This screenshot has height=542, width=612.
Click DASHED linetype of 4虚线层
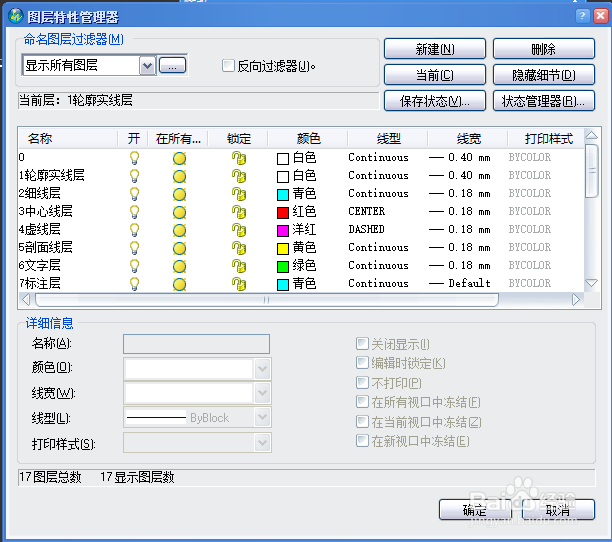click(366, 229)
